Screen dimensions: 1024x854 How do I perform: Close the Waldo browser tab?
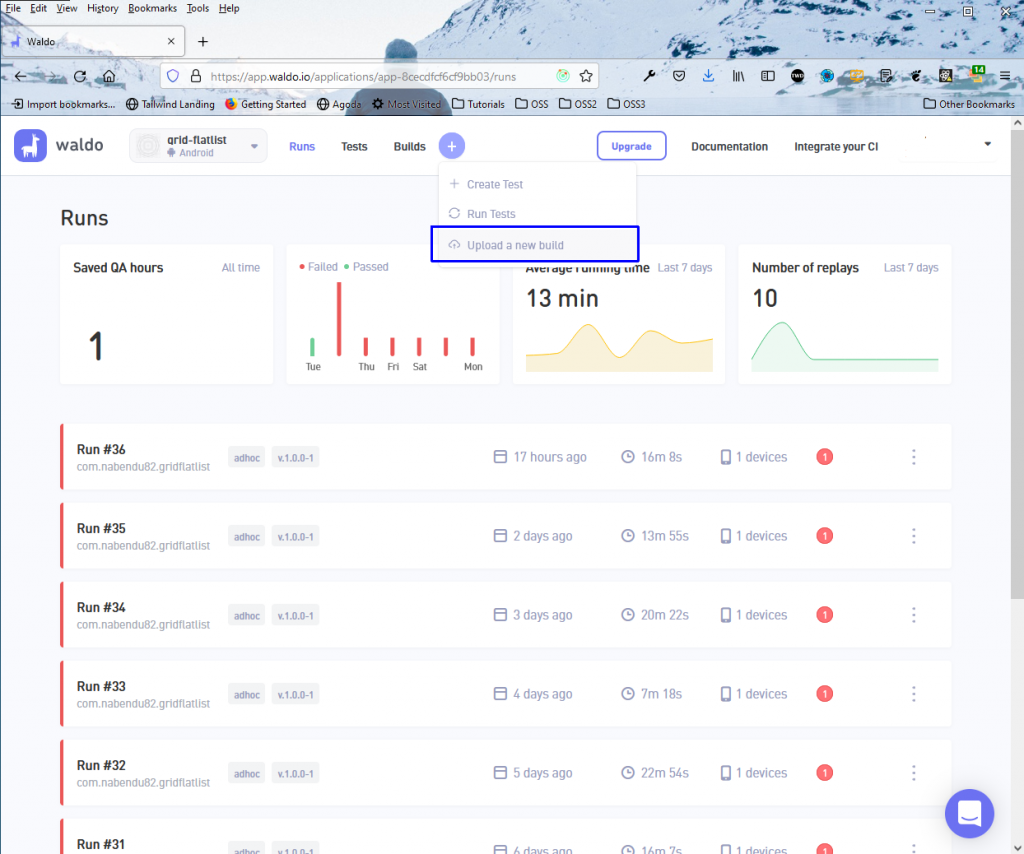coord(171,41)
